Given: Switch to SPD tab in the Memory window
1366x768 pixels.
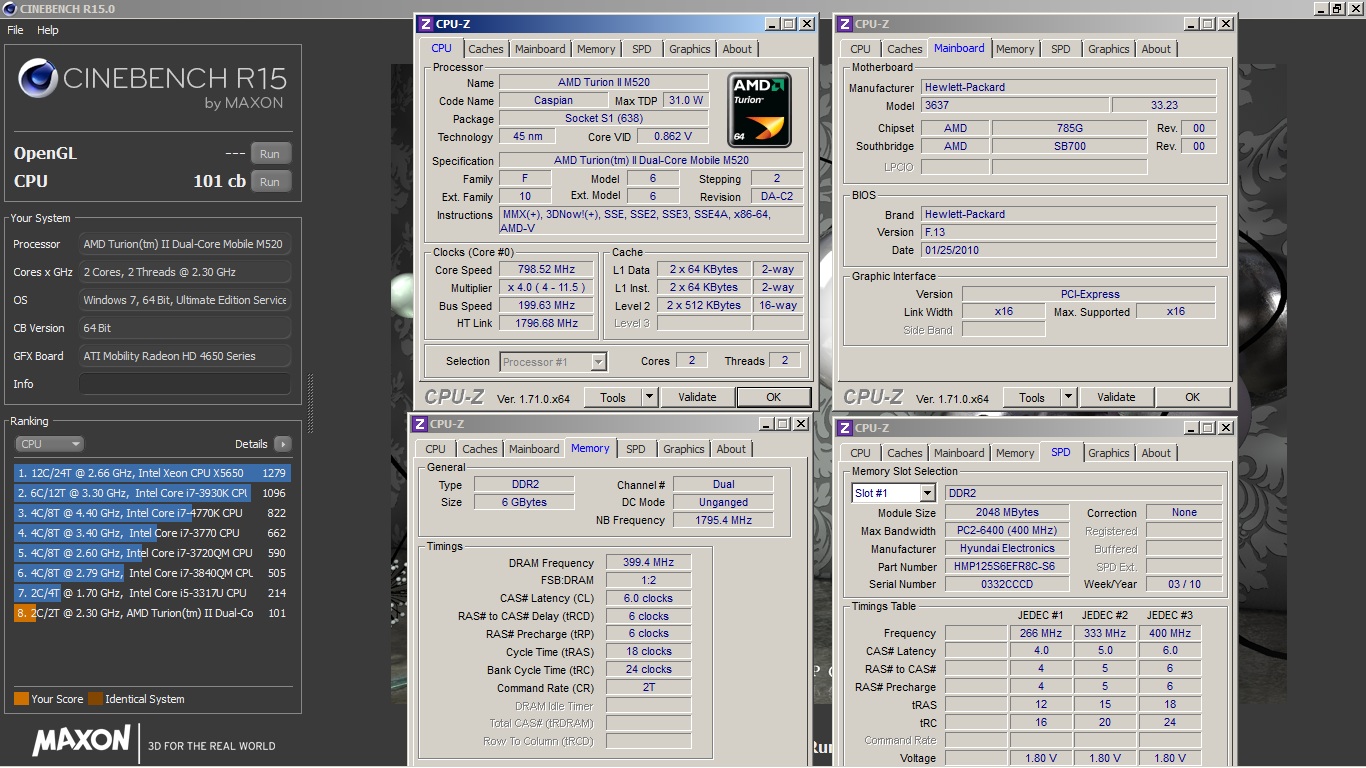Looking at the screenshot, I should [636, 449].
